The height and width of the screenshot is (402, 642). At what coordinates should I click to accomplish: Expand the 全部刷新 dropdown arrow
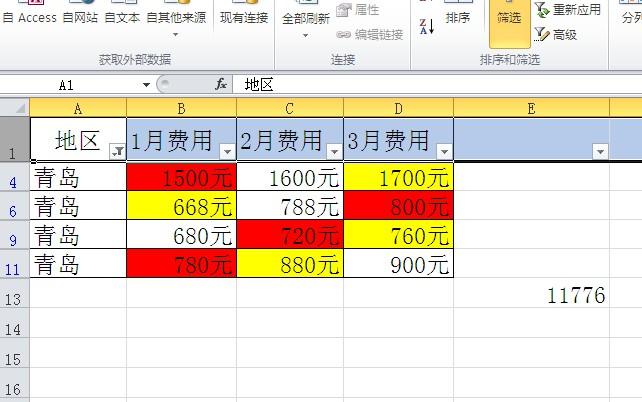click(305, 36)
